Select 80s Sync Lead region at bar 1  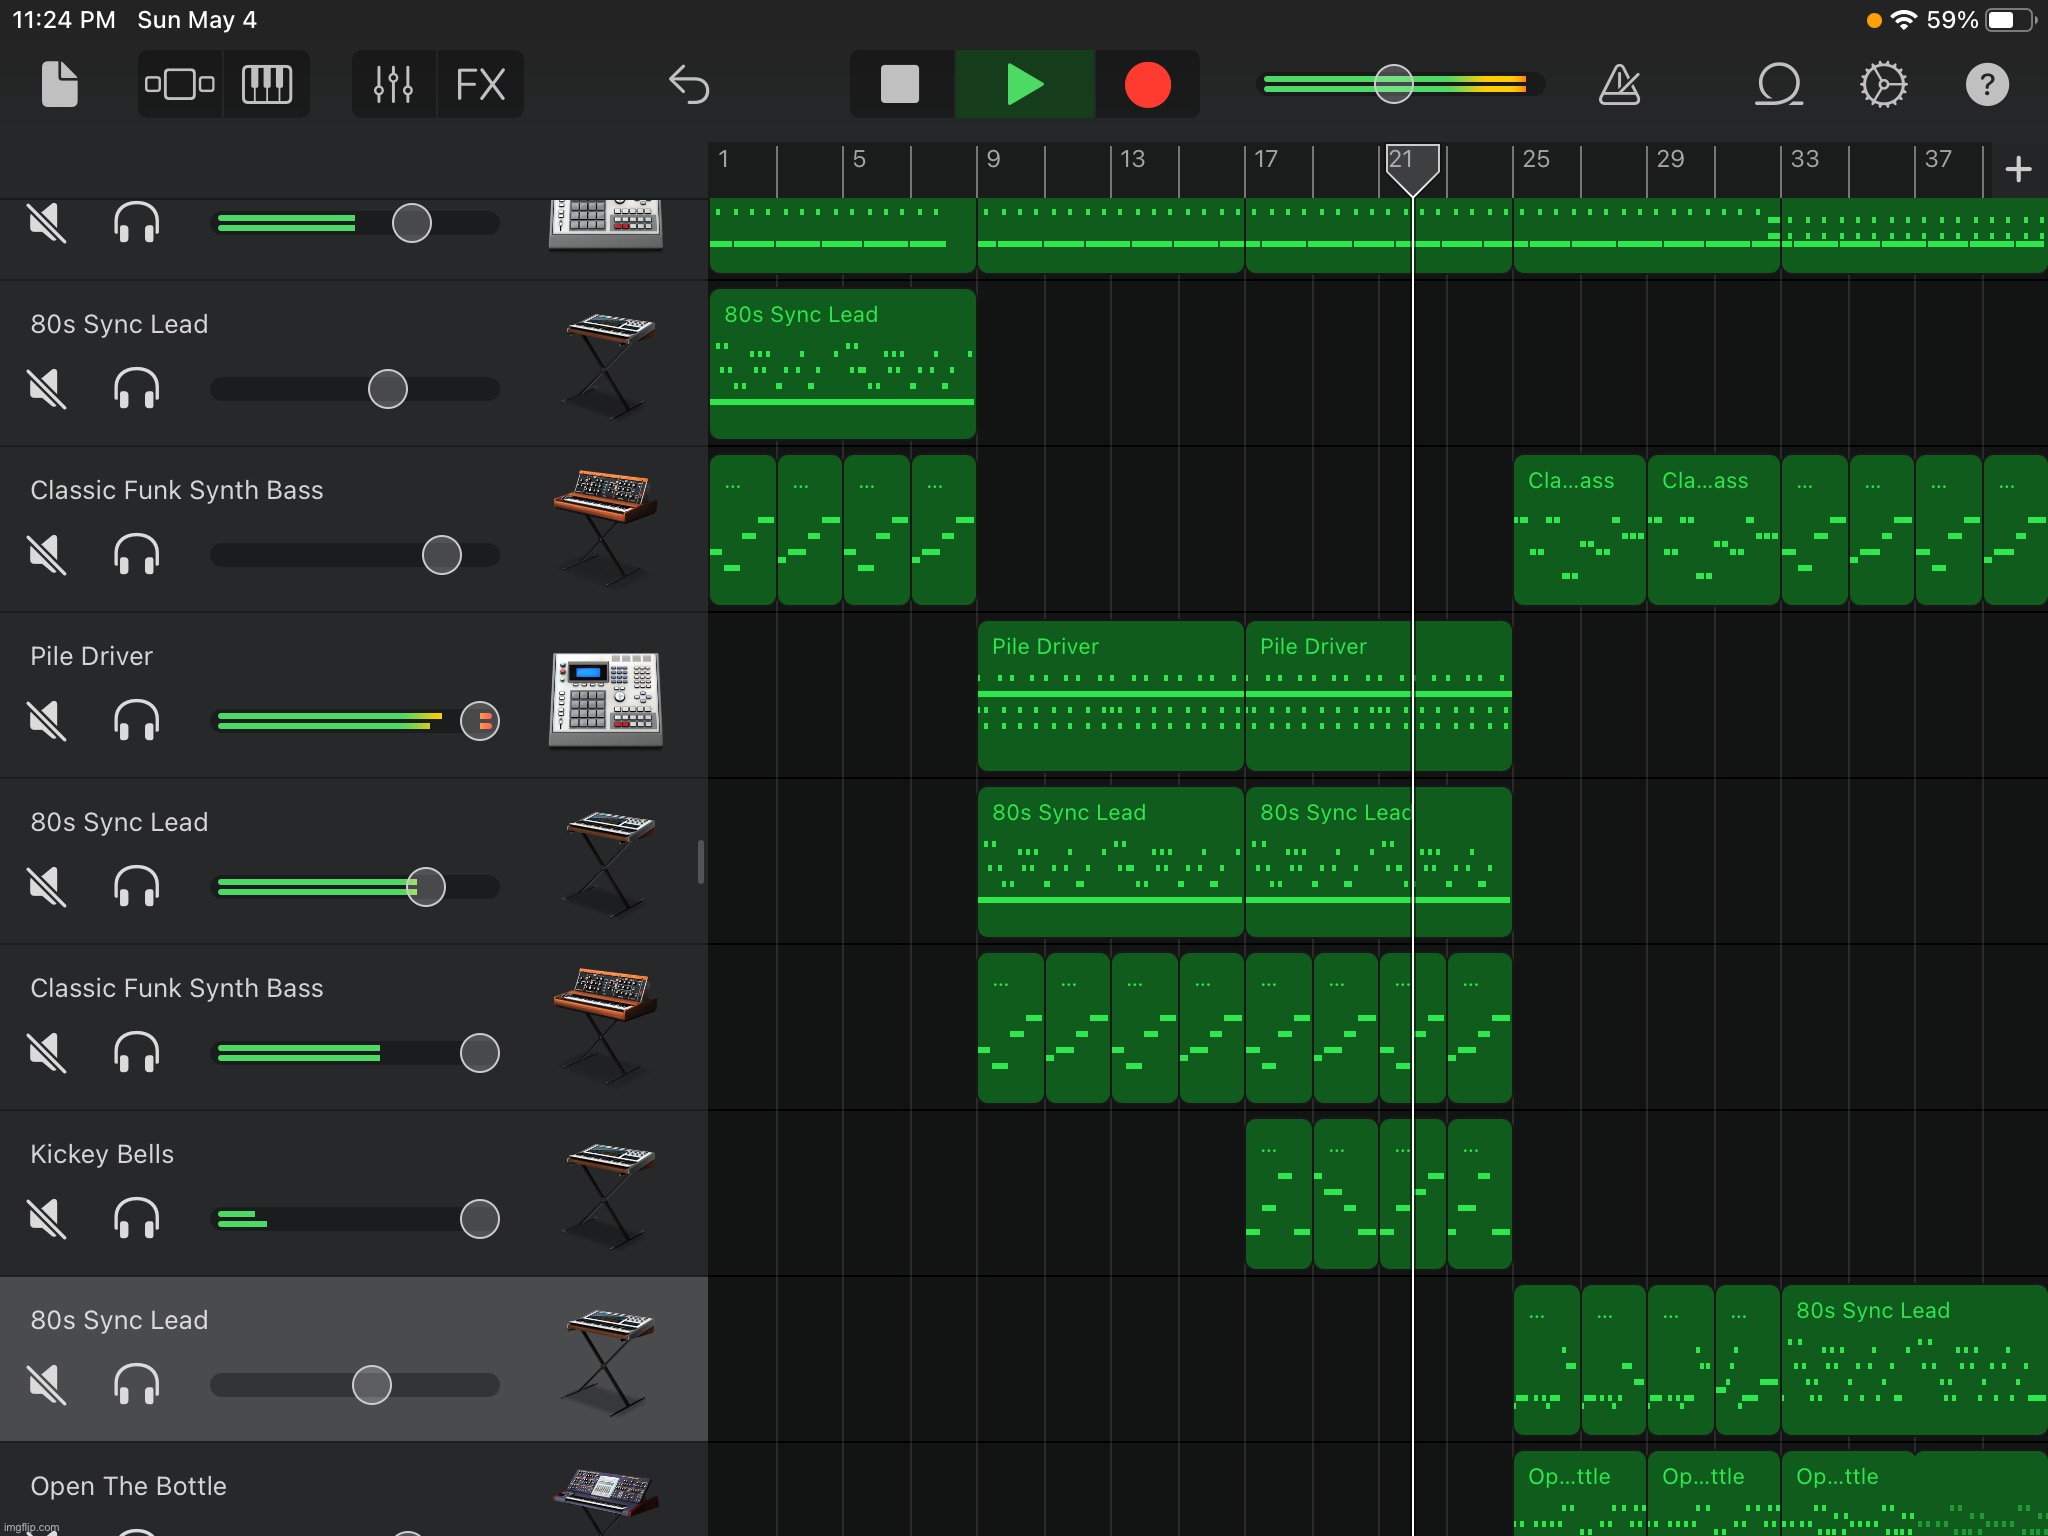tap(842, 364)
